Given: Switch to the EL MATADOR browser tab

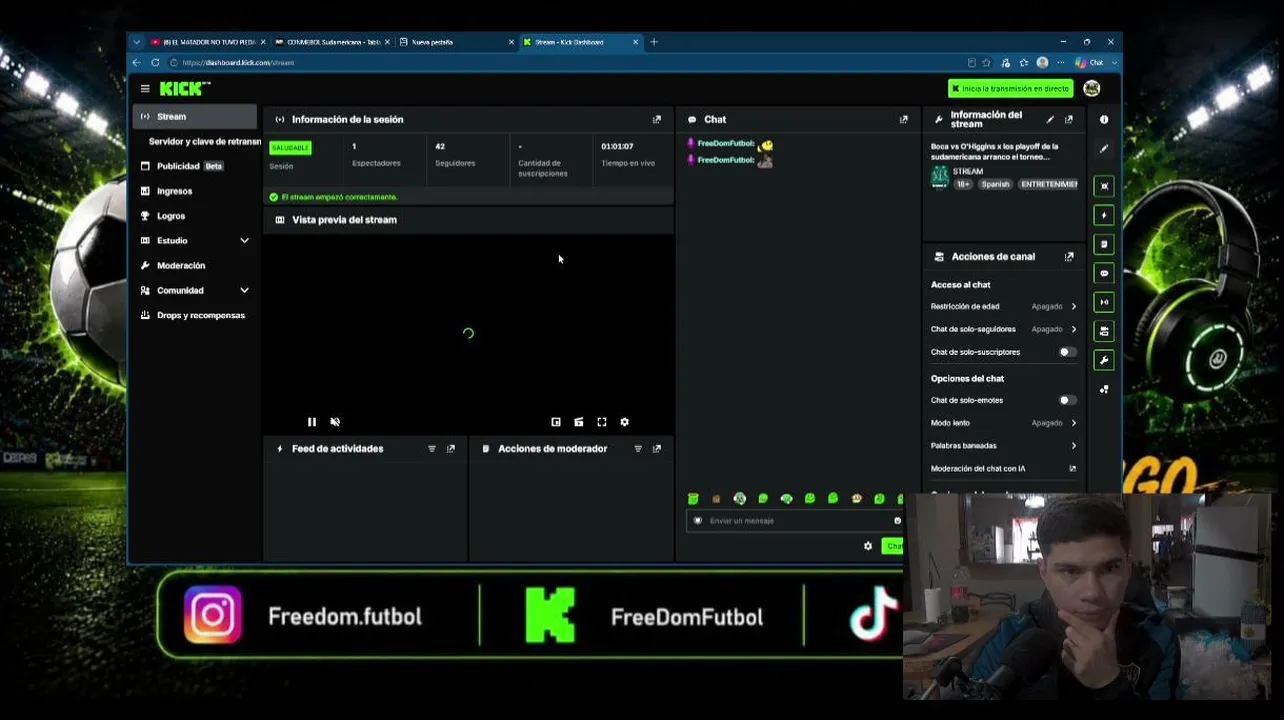Looking at the screenshot, I should (208, 42).
